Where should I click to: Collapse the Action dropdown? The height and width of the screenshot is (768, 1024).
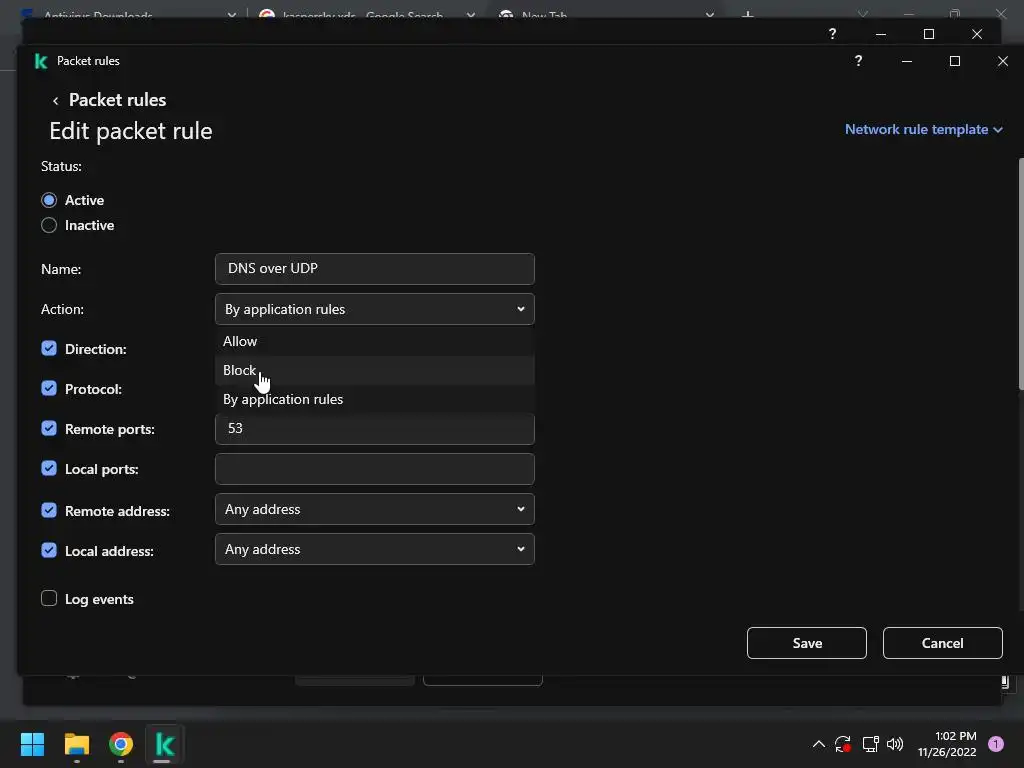pyautogui.click(x=375, y=309)
